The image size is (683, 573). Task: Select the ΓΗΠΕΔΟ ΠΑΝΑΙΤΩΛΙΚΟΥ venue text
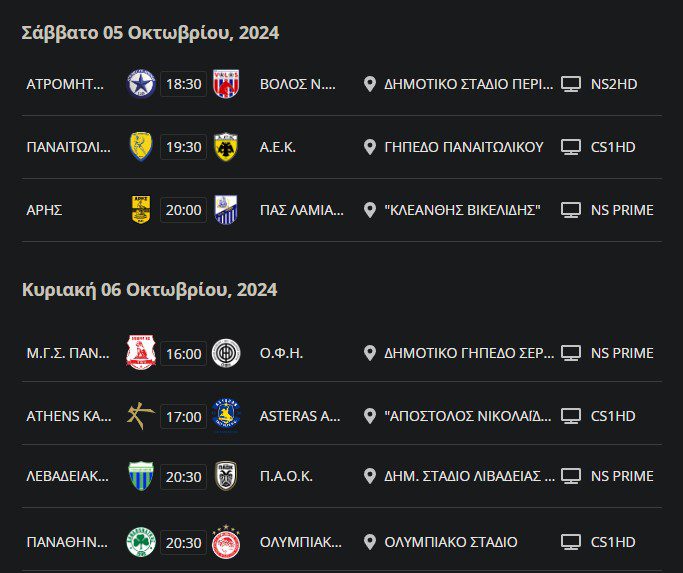pos(464,147)
